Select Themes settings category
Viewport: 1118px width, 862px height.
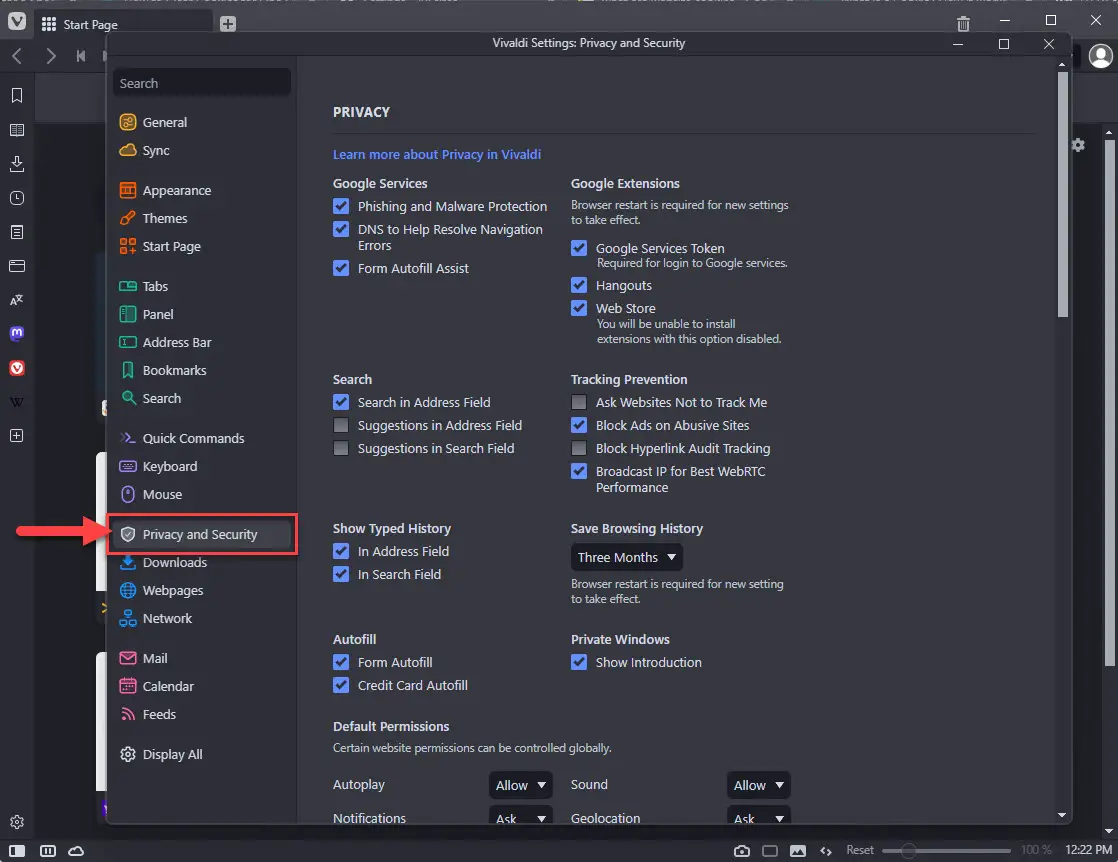tap(201, 218)
